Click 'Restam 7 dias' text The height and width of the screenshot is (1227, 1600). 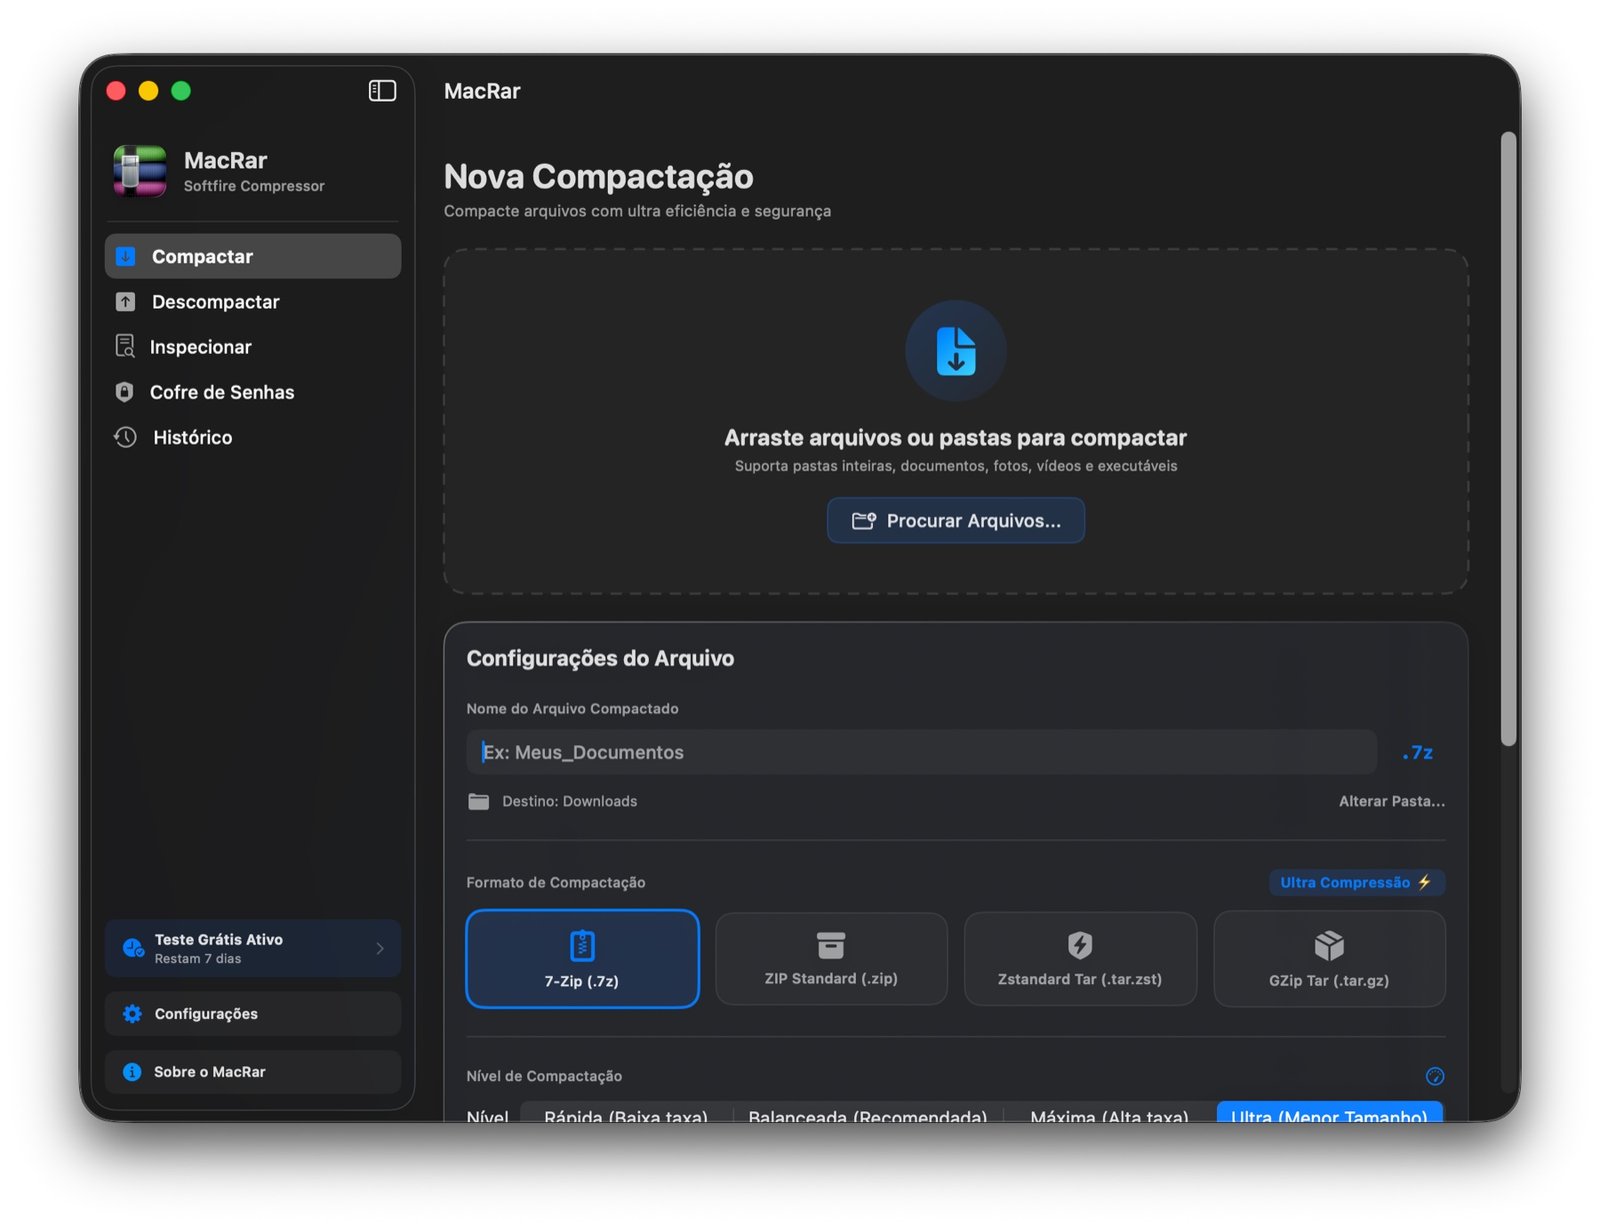coord(198,959)
